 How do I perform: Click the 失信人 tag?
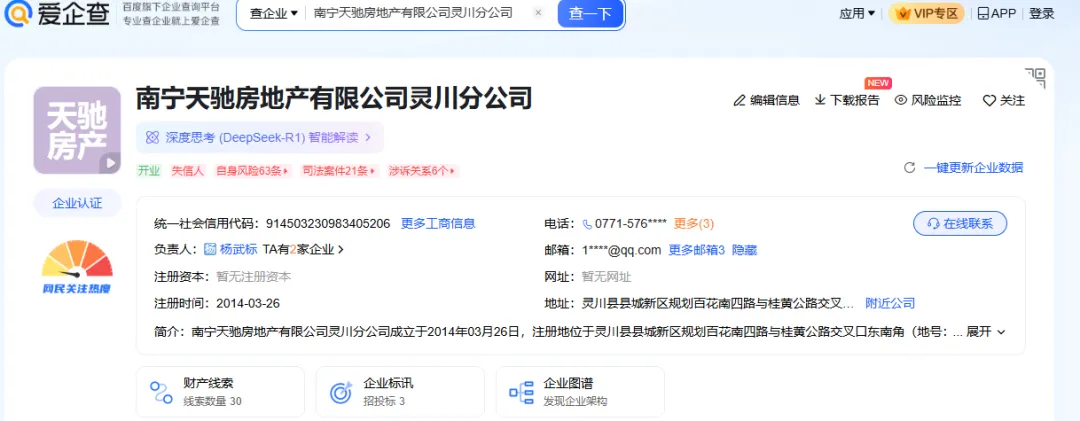click(188, 171)
